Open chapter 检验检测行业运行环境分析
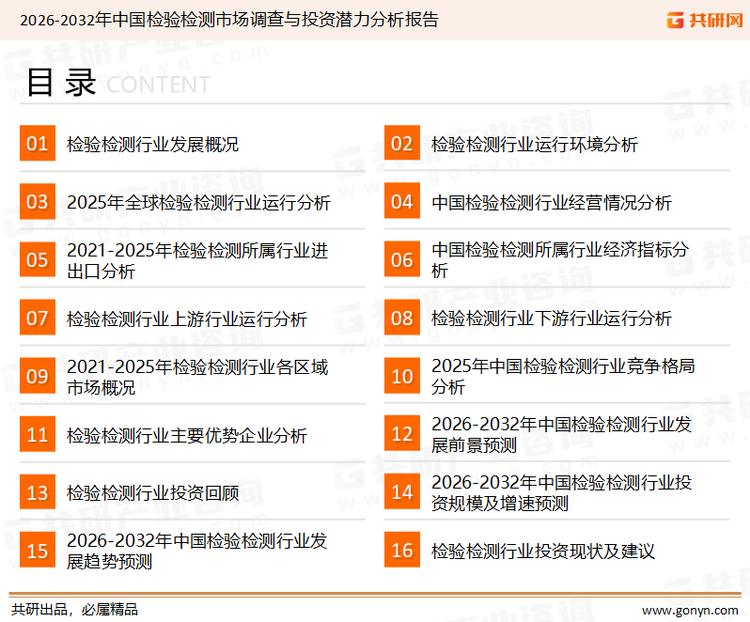 coord(534,145)
